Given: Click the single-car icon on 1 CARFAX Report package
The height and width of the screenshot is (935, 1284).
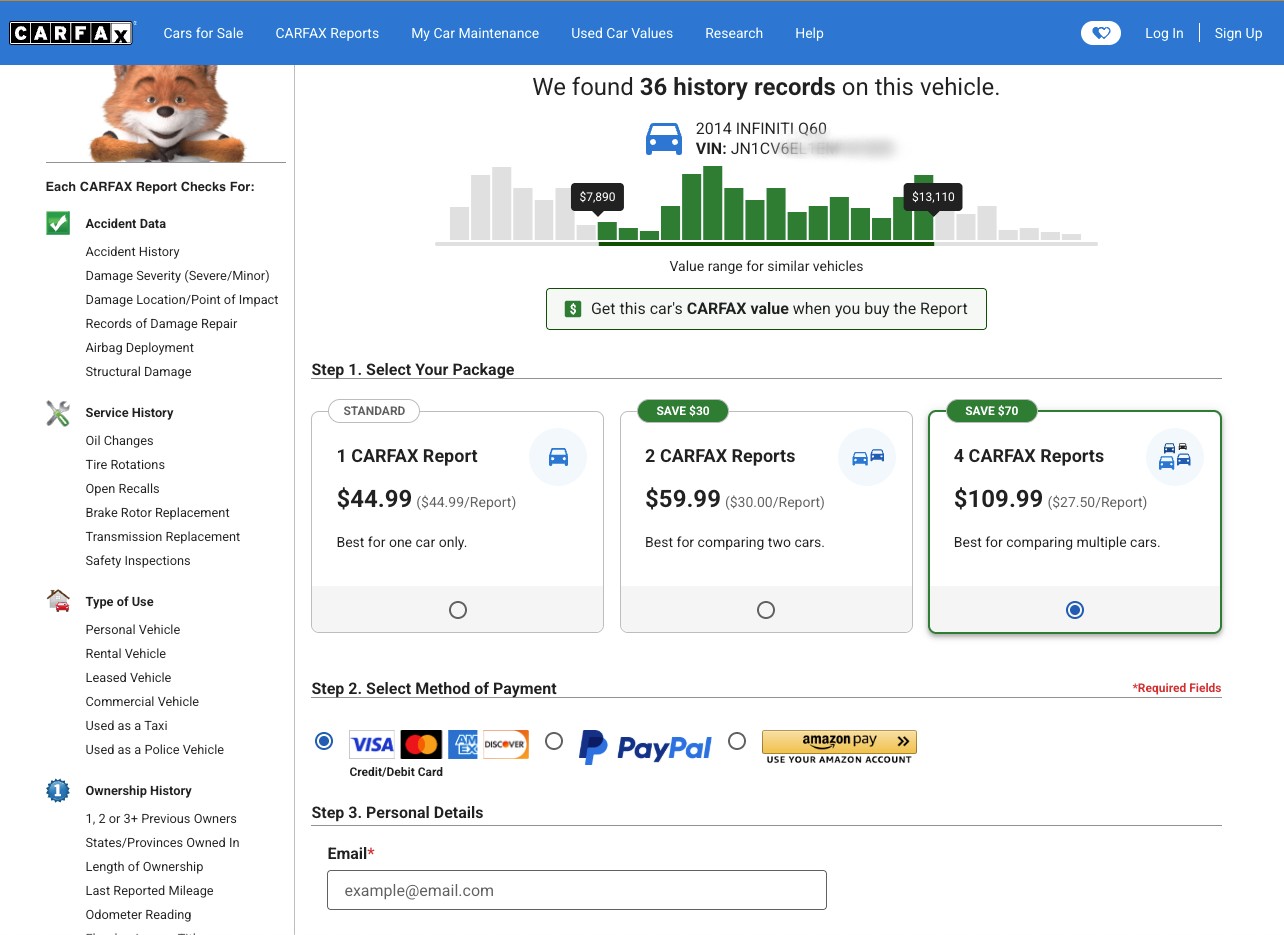Looking at the screenshot, I should (x=558, y=457).
